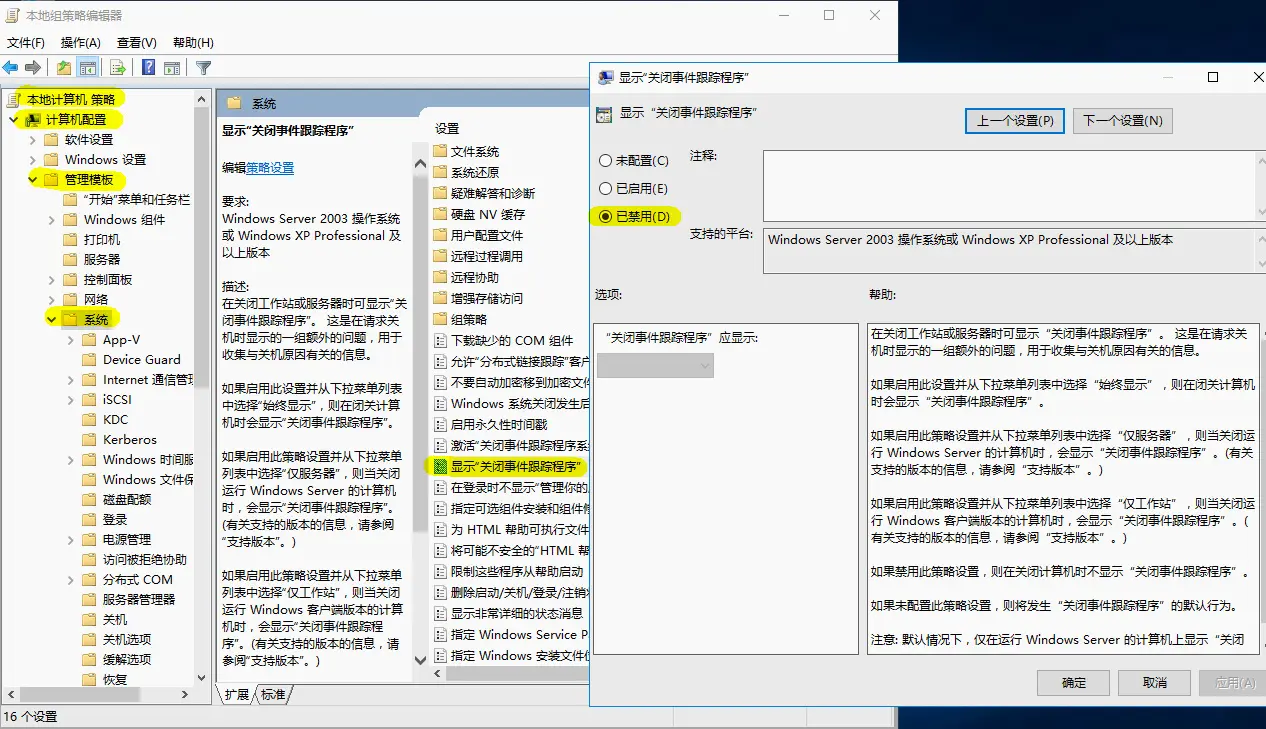Select the 已启用(E) radio button

[605, 188]
